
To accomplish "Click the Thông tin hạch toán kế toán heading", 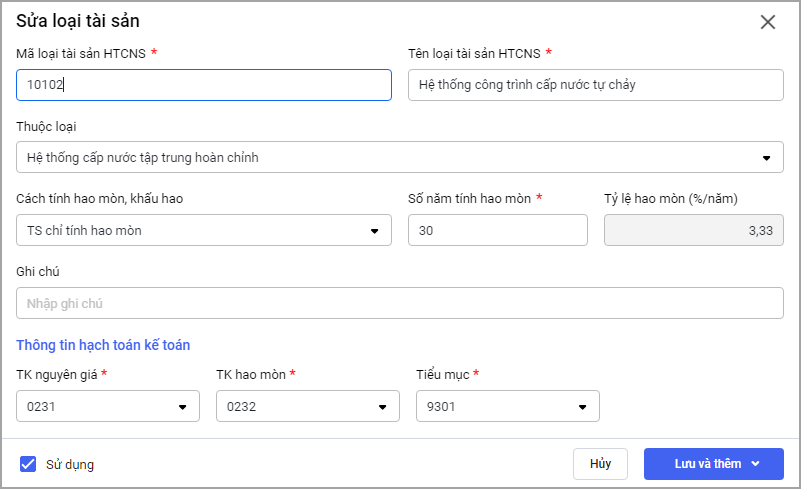I will 103,345.
